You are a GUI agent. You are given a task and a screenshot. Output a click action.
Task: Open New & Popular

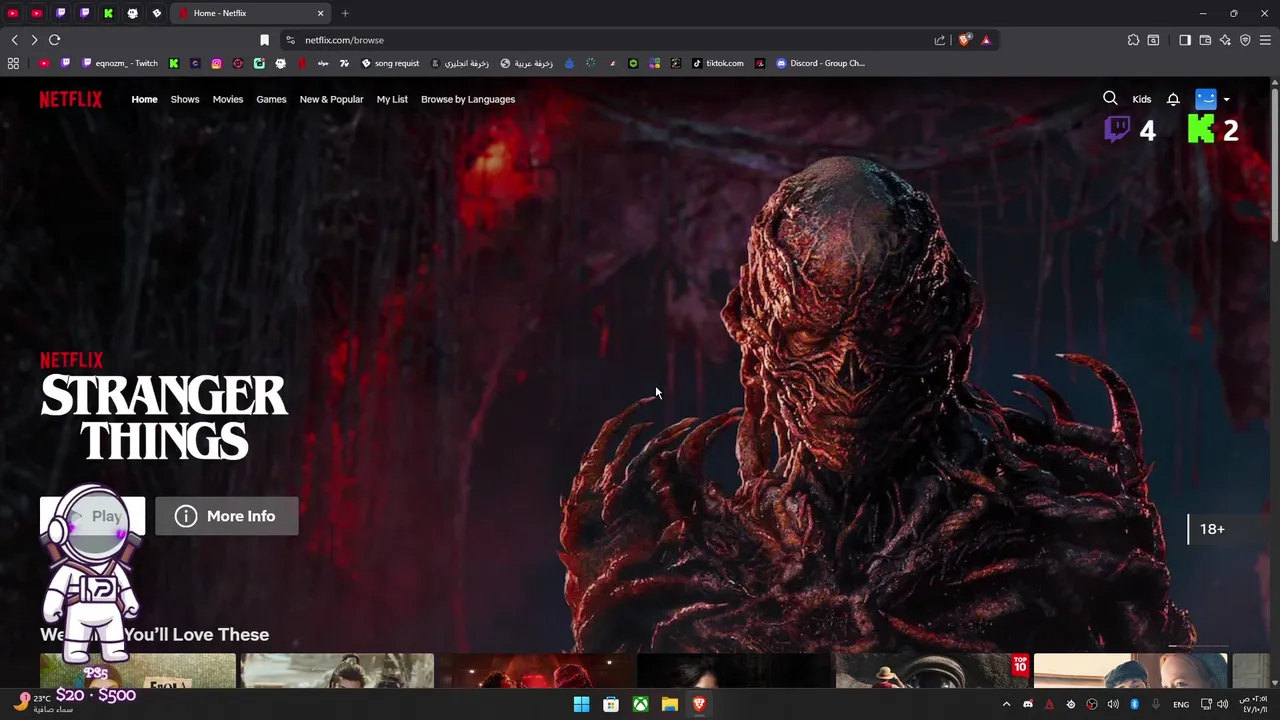coord(331,99)
